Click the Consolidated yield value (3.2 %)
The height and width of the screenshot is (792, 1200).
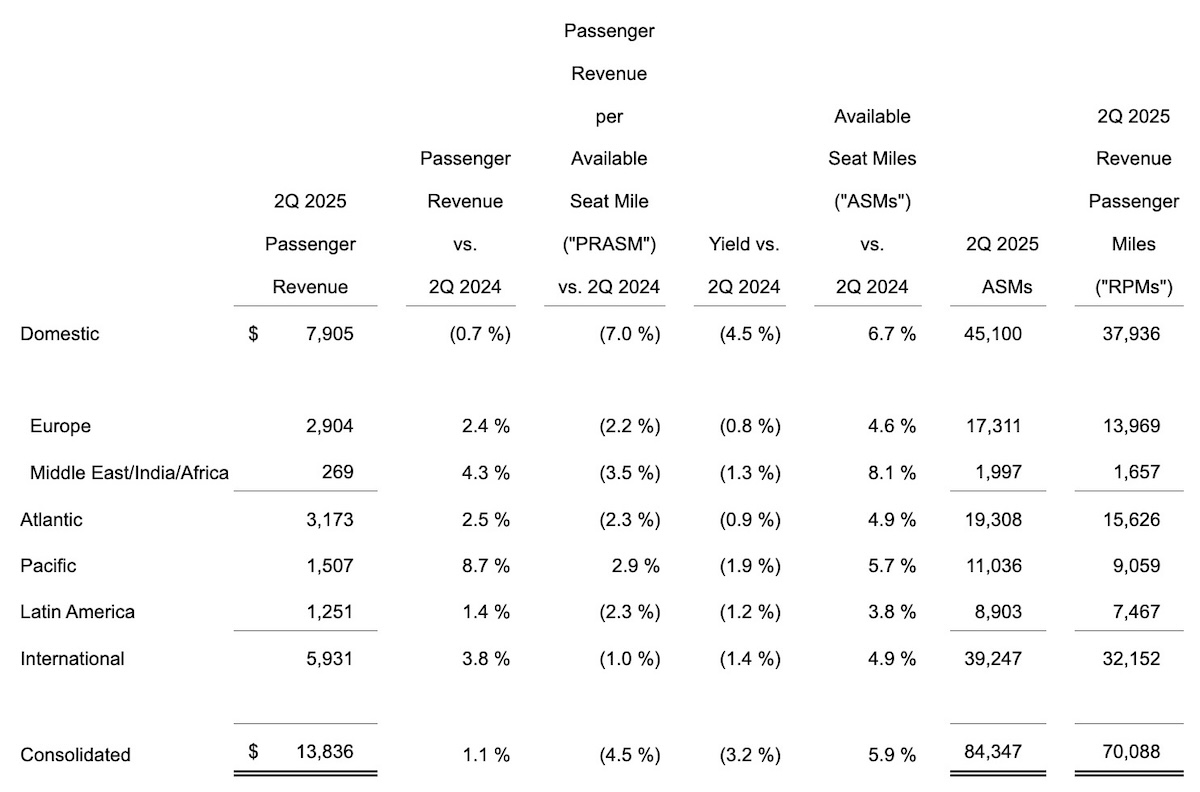749,754
